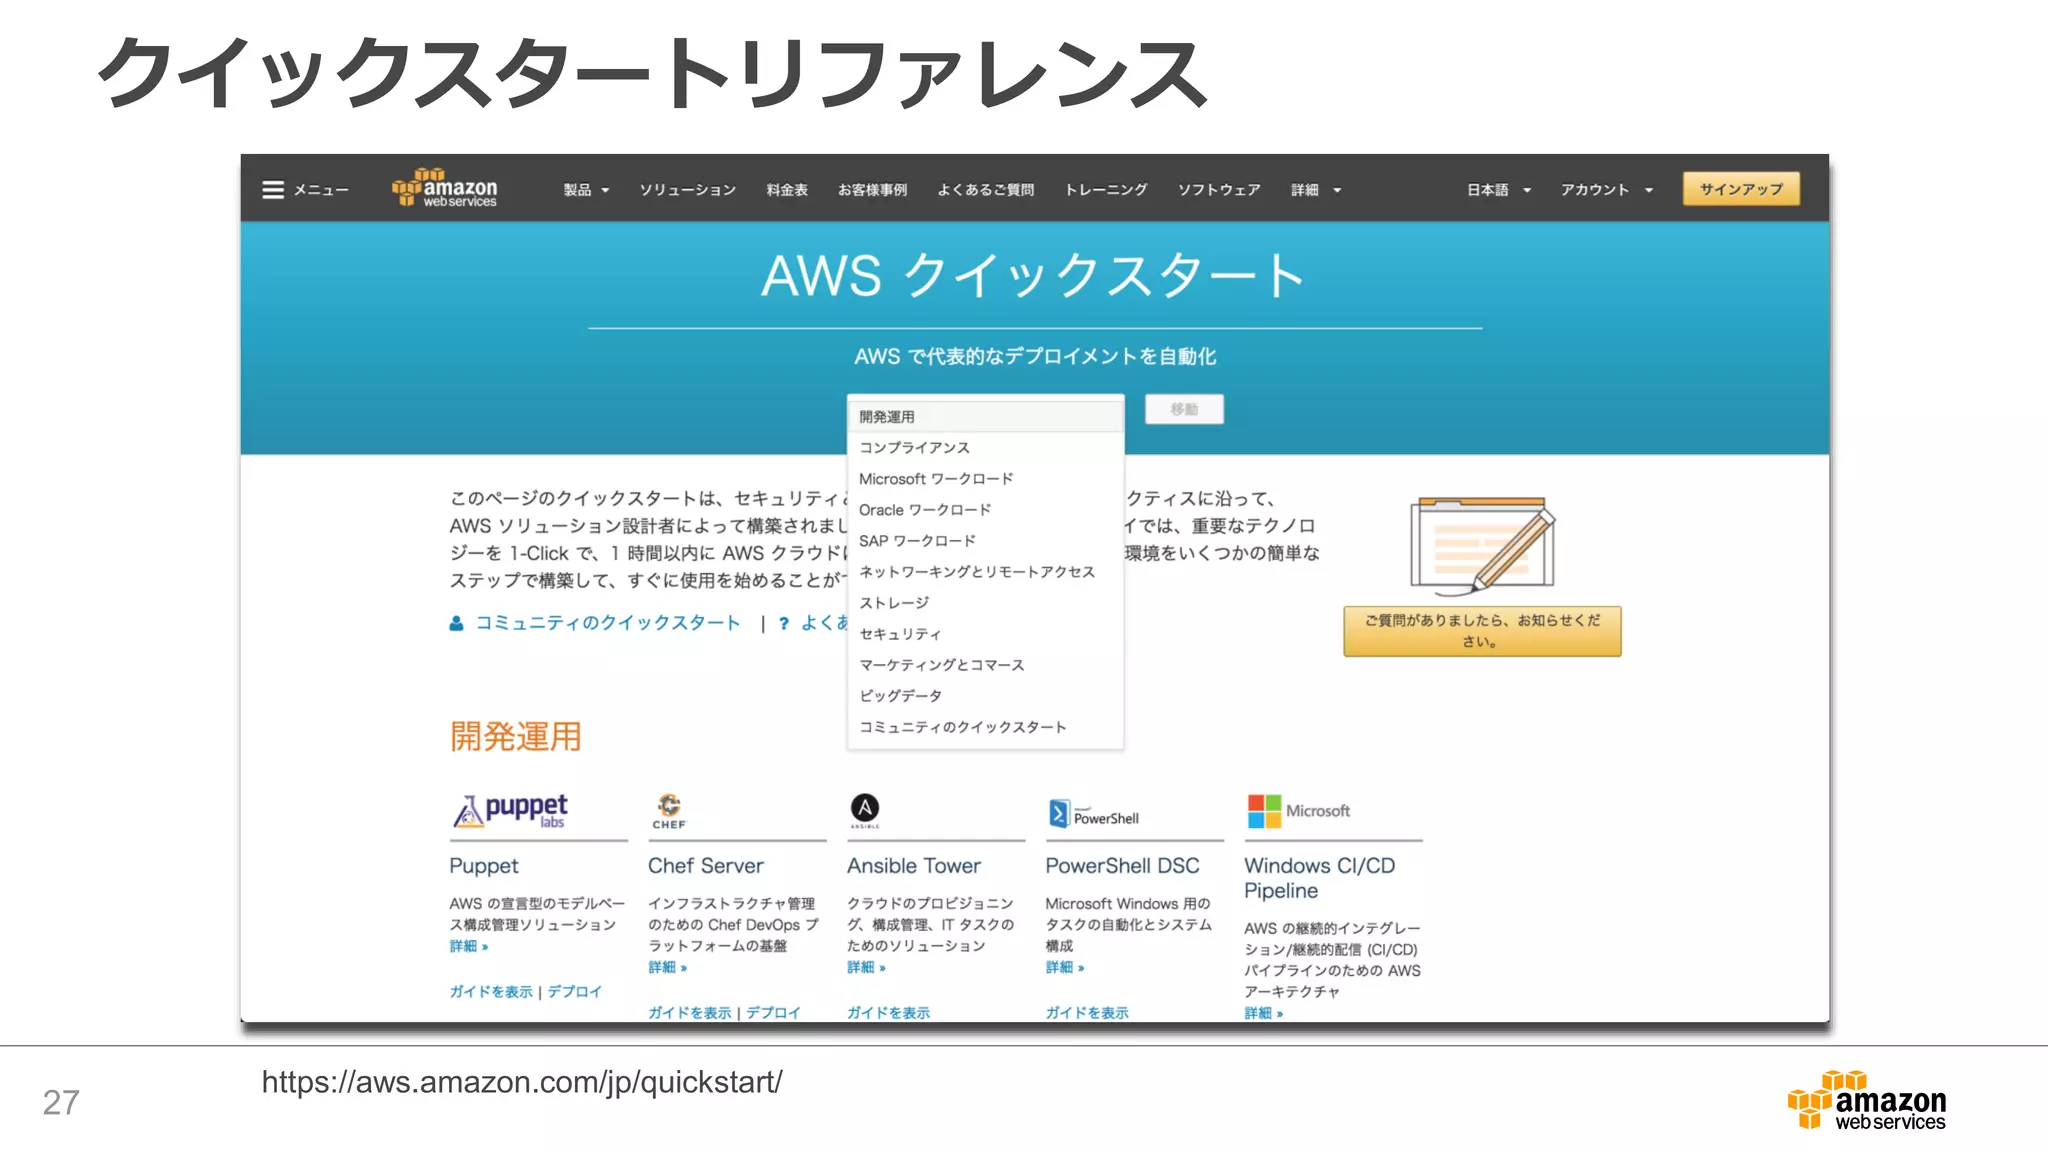Choose Oracle ワークロード from the list
Viewport: 2048px width, 1152px height.
click(985, 509)
